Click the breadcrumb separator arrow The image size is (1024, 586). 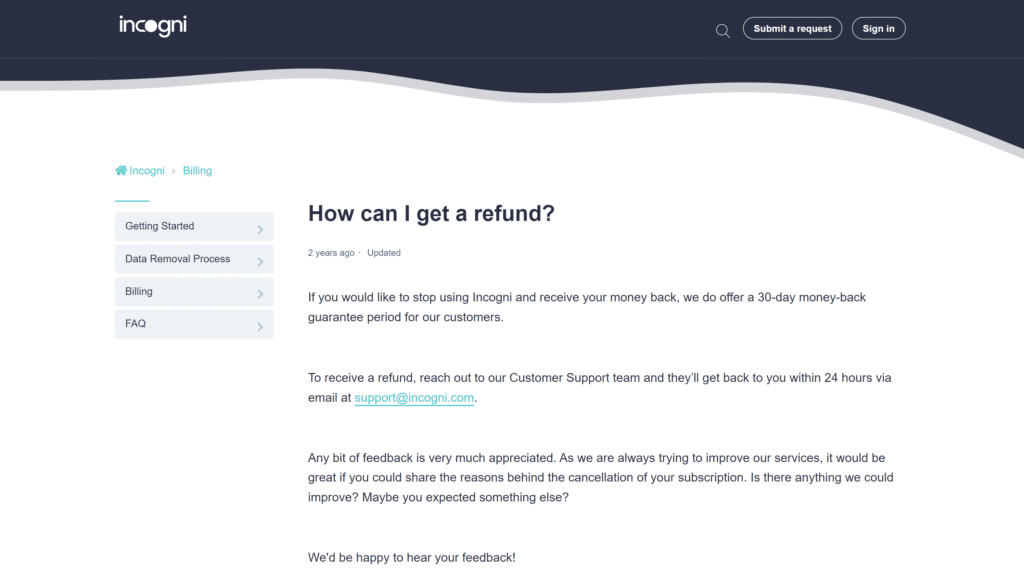174,171
